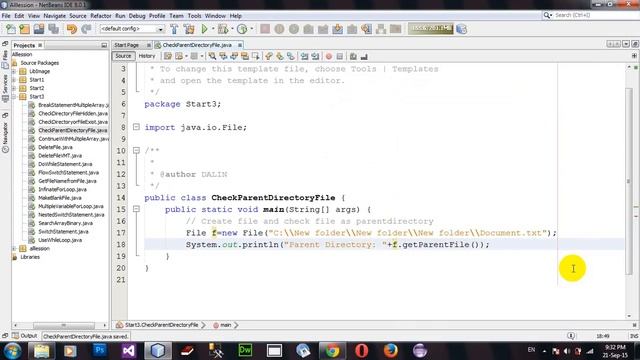Expand the Start1 package node
The height and width of the screenshot is (360, 640).
click(x=14, y=80)
